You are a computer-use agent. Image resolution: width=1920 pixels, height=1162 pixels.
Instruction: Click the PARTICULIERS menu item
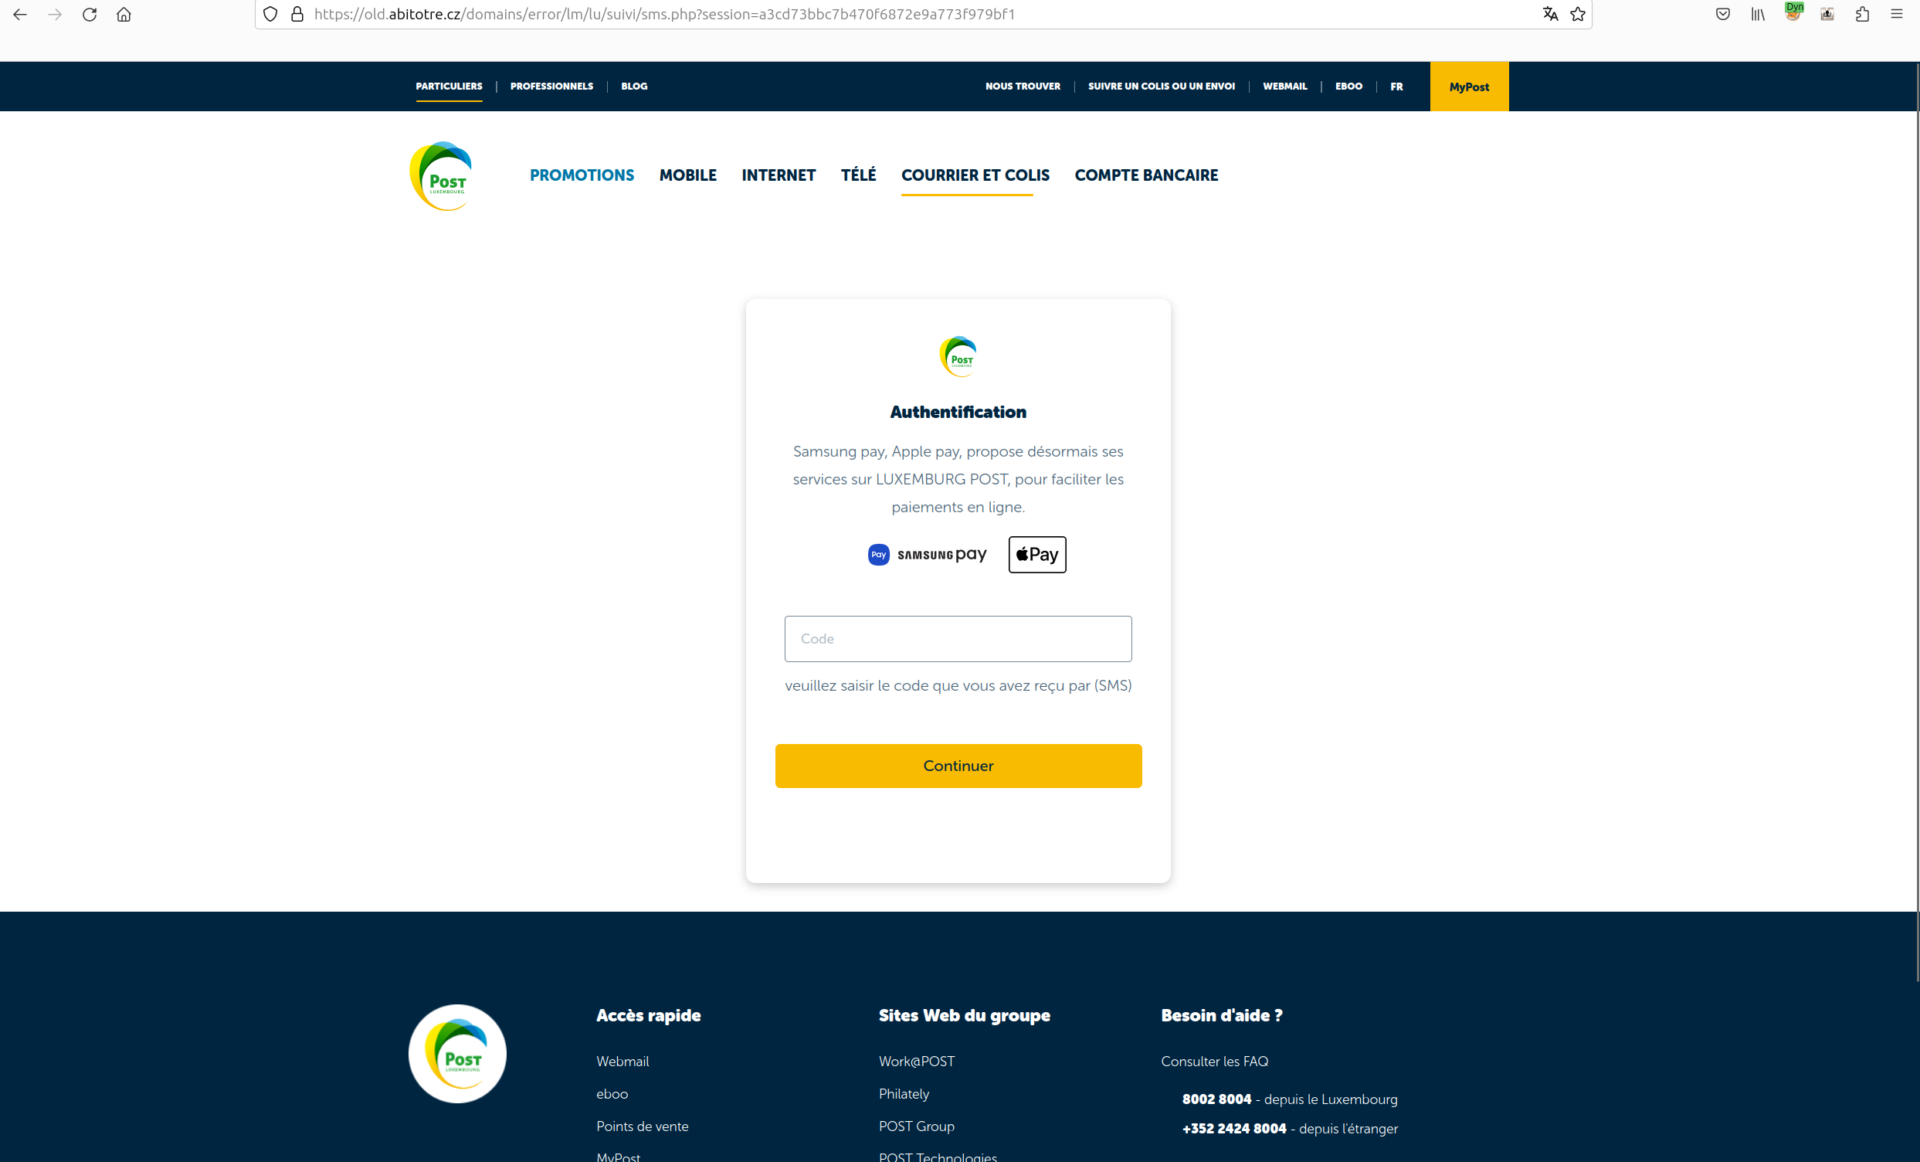(x=450, y=85)
